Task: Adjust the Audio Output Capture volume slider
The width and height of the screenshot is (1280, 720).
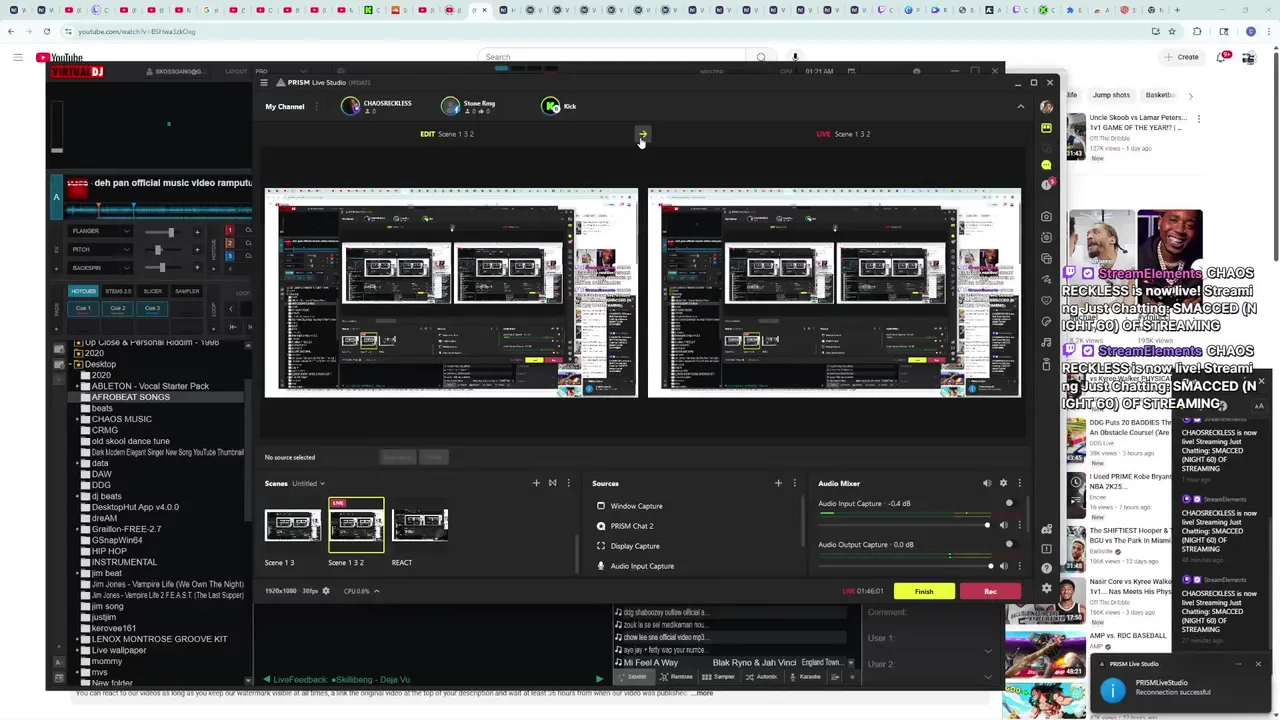Action: click(906, 566)
